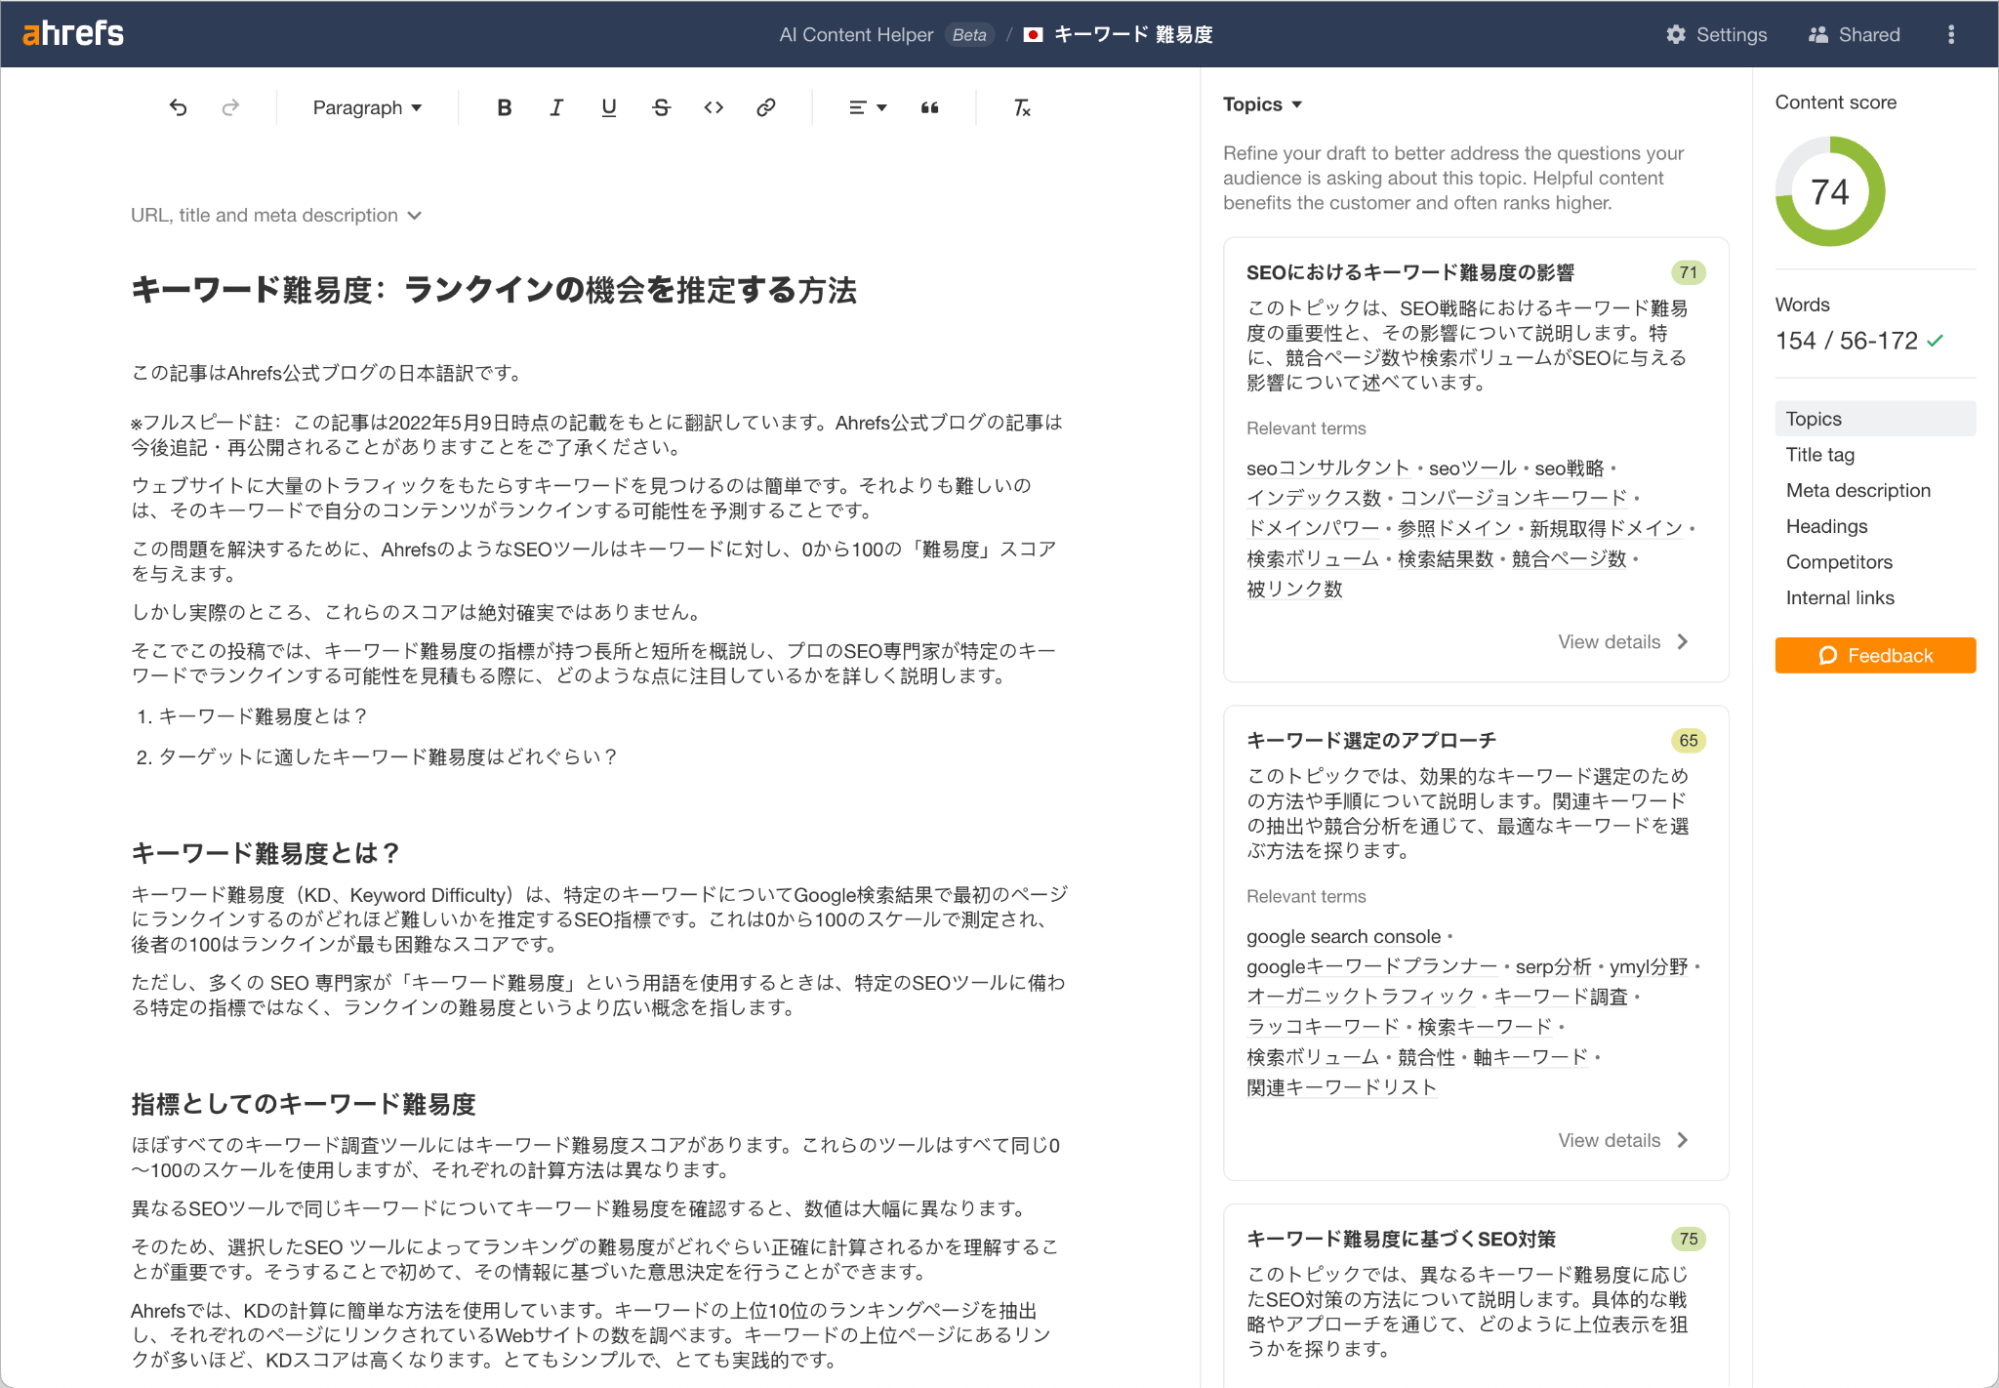Screen dimensions: 1999x1388
Task: Click the キーワード難易度とは？ heading
Action: pyautogui.click(x=266, y=853)
